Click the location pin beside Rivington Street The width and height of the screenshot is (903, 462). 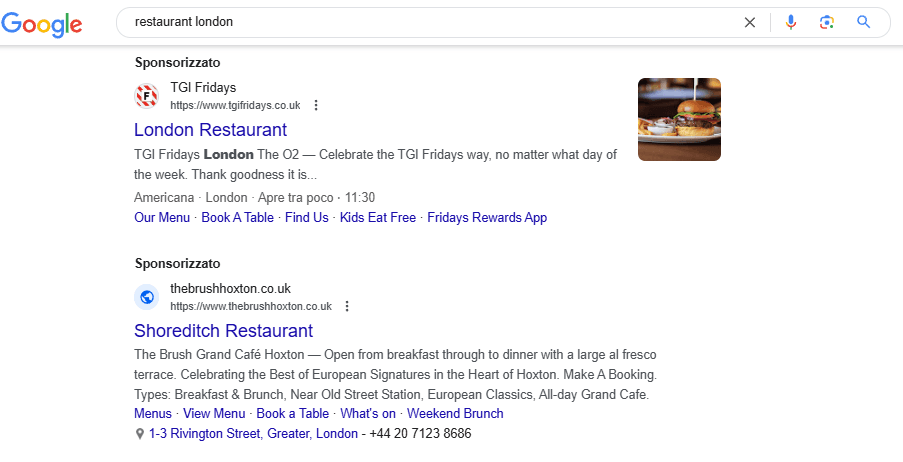(139, 434)
